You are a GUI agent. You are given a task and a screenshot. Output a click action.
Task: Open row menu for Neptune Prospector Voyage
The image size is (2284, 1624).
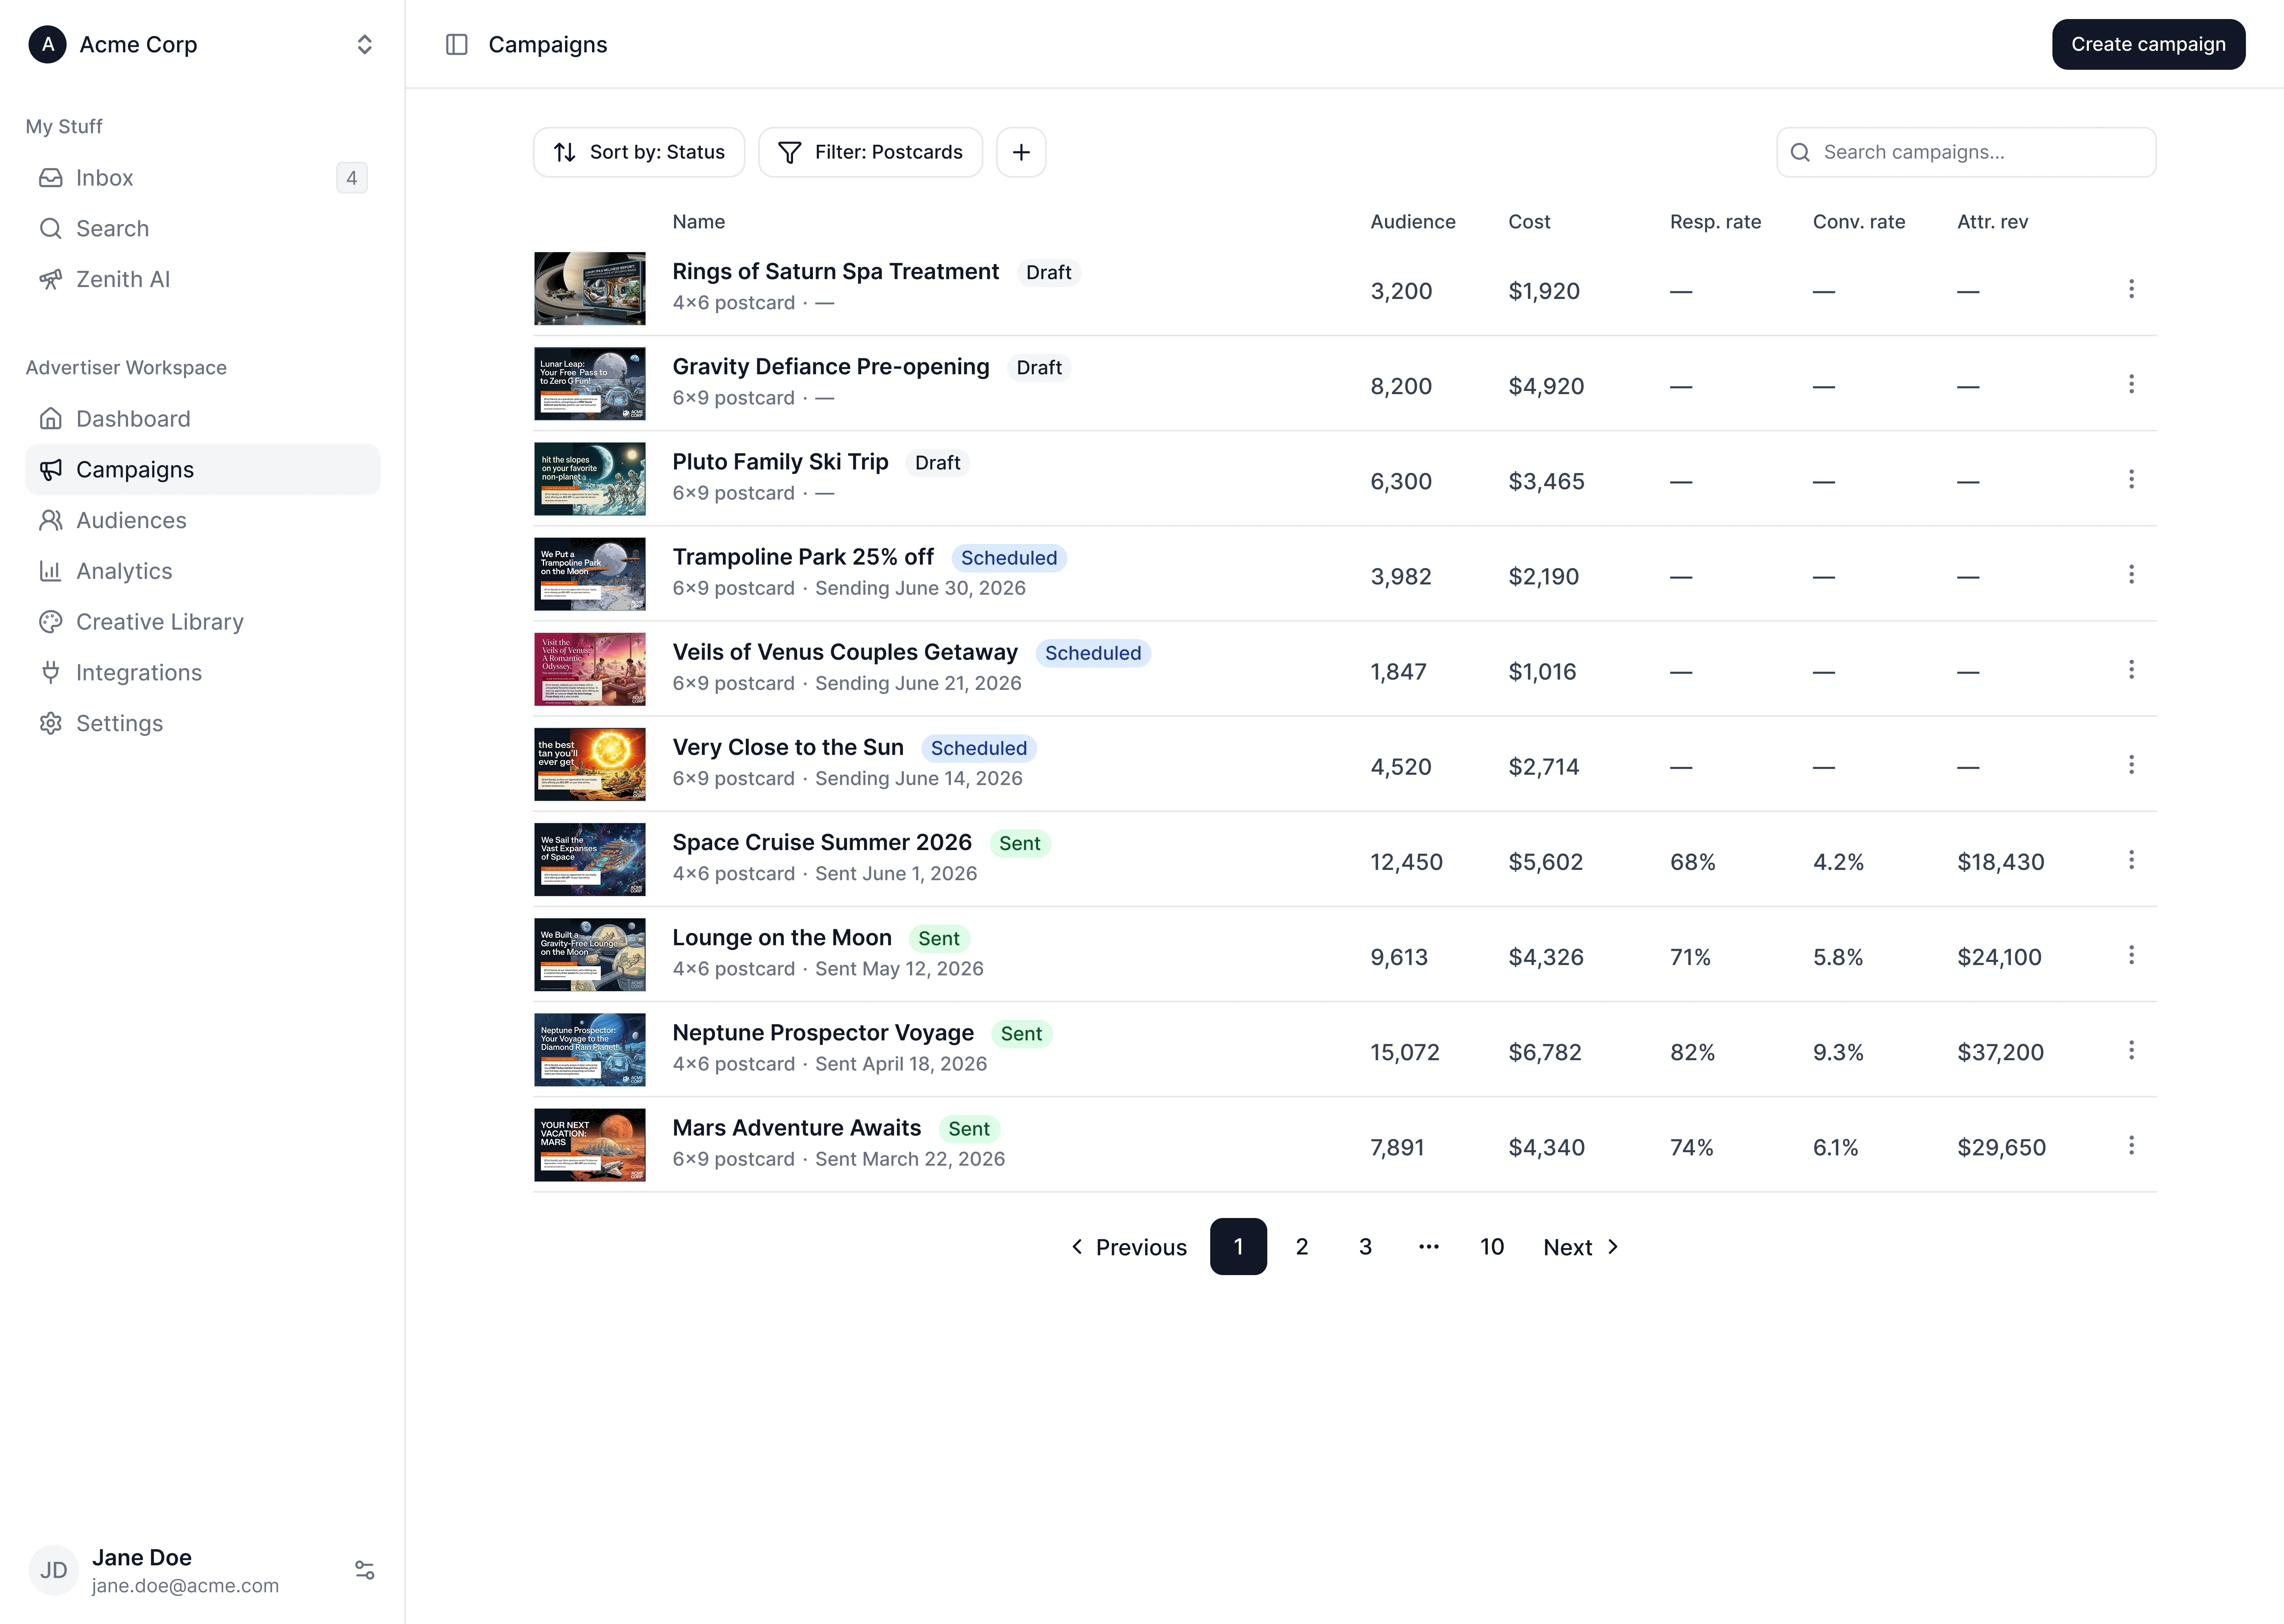point(2131,1050)
